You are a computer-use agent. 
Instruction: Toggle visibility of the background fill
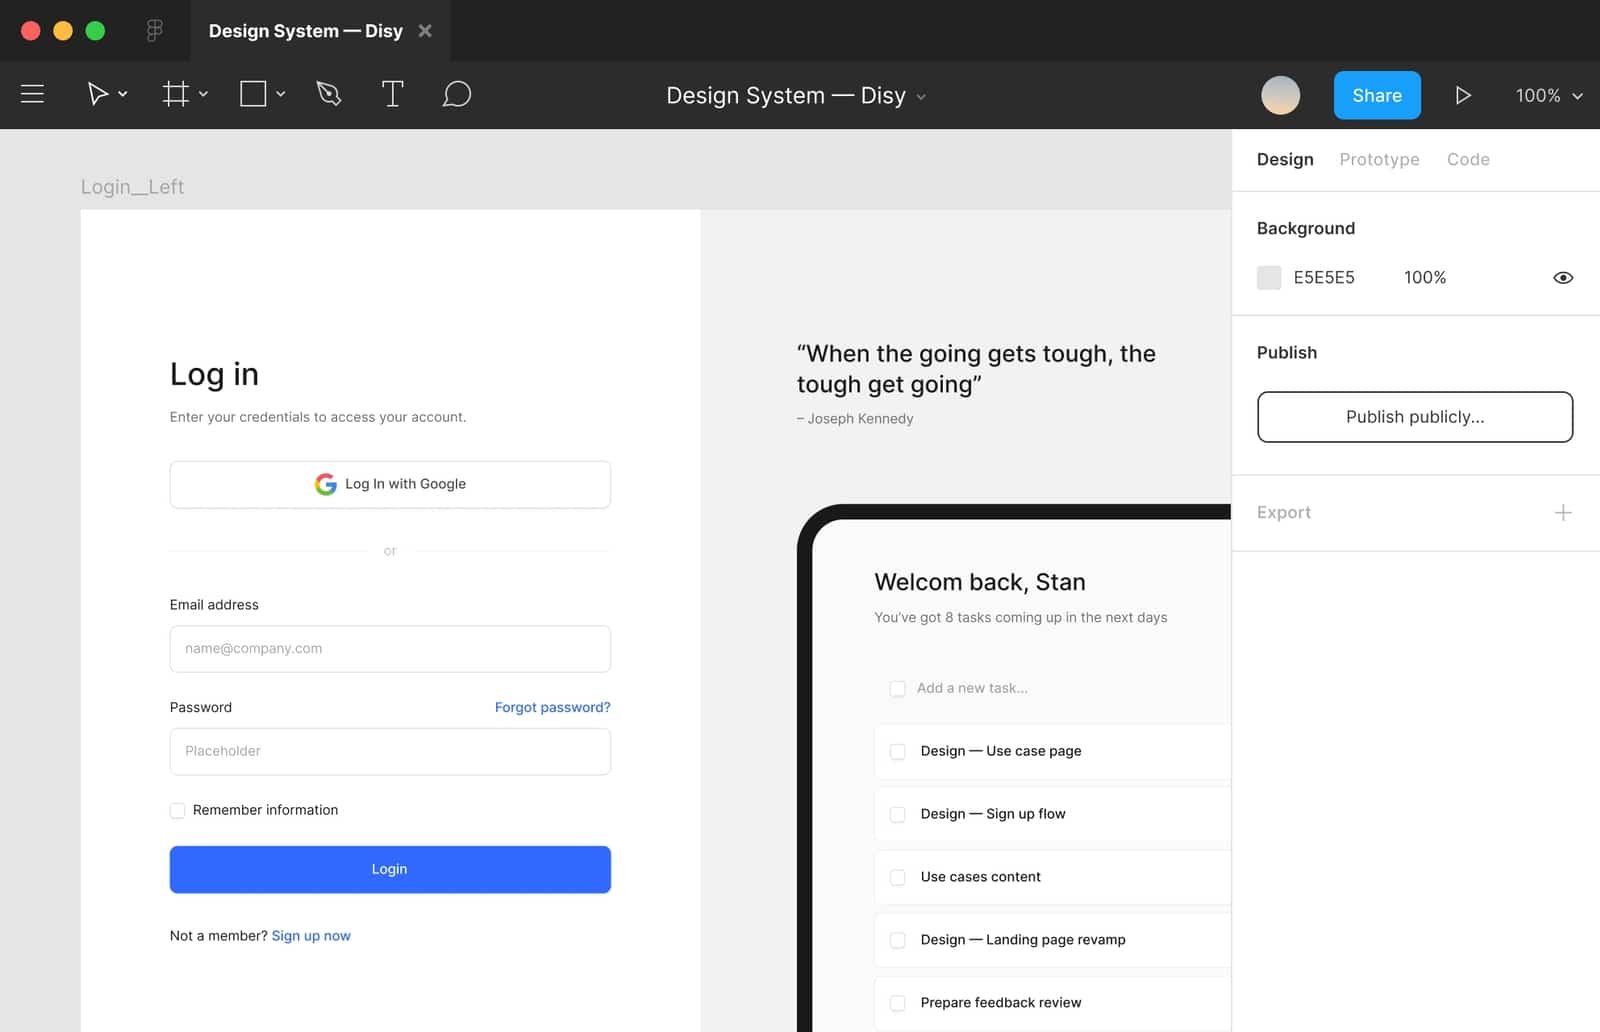click(x=1565, y=277)
